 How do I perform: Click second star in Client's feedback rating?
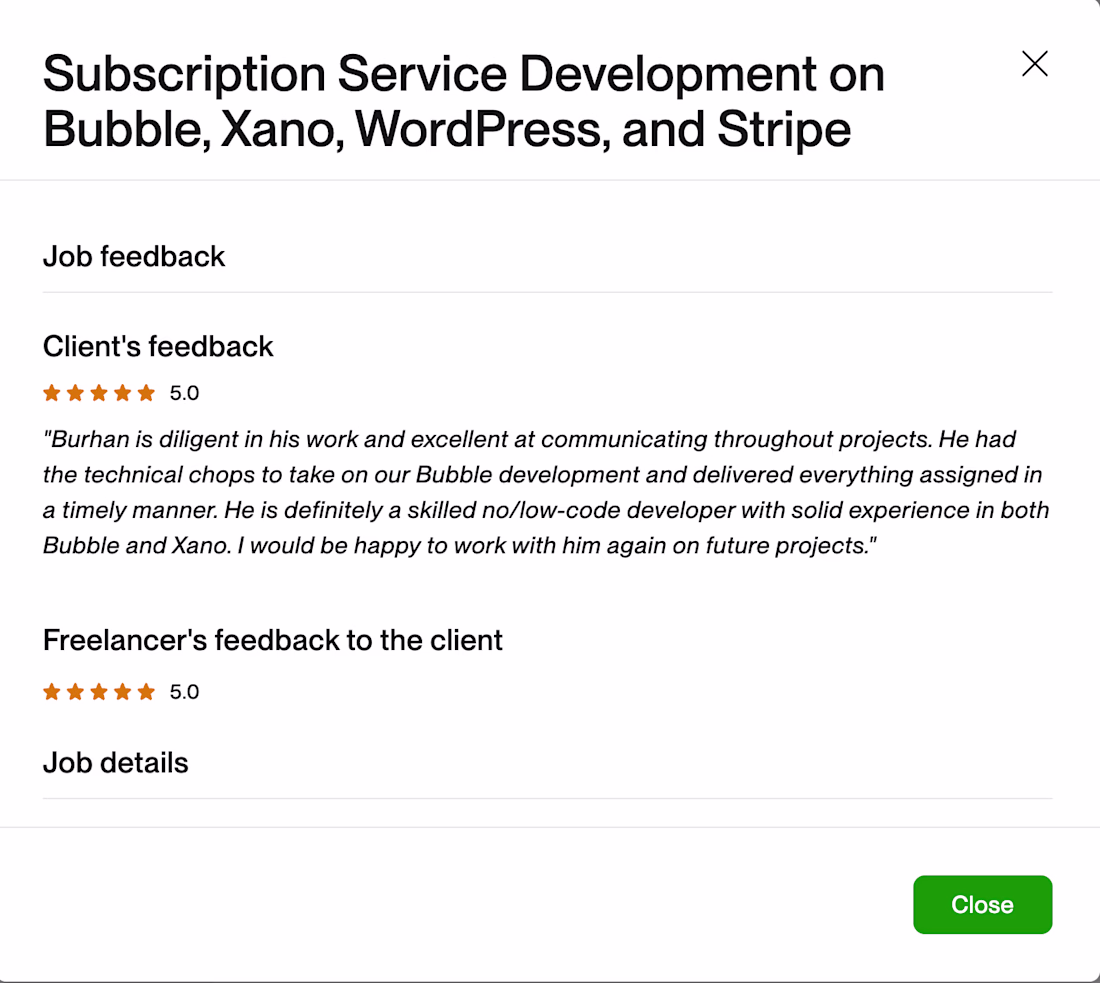[75, 393]
